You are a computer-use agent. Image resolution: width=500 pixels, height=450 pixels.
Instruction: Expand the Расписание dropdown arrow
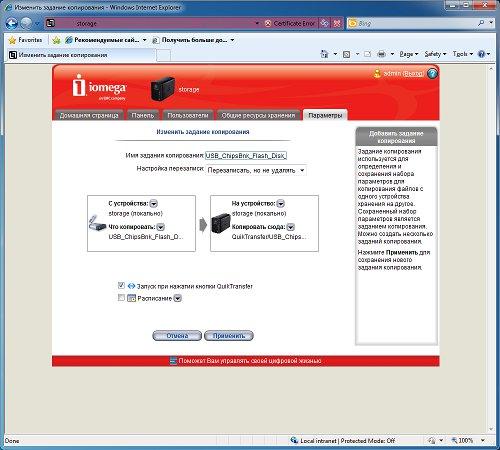tap(178, 298)
